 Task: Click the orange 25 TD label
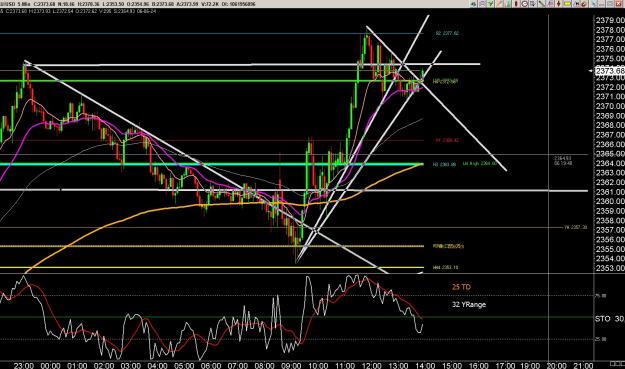461,287
